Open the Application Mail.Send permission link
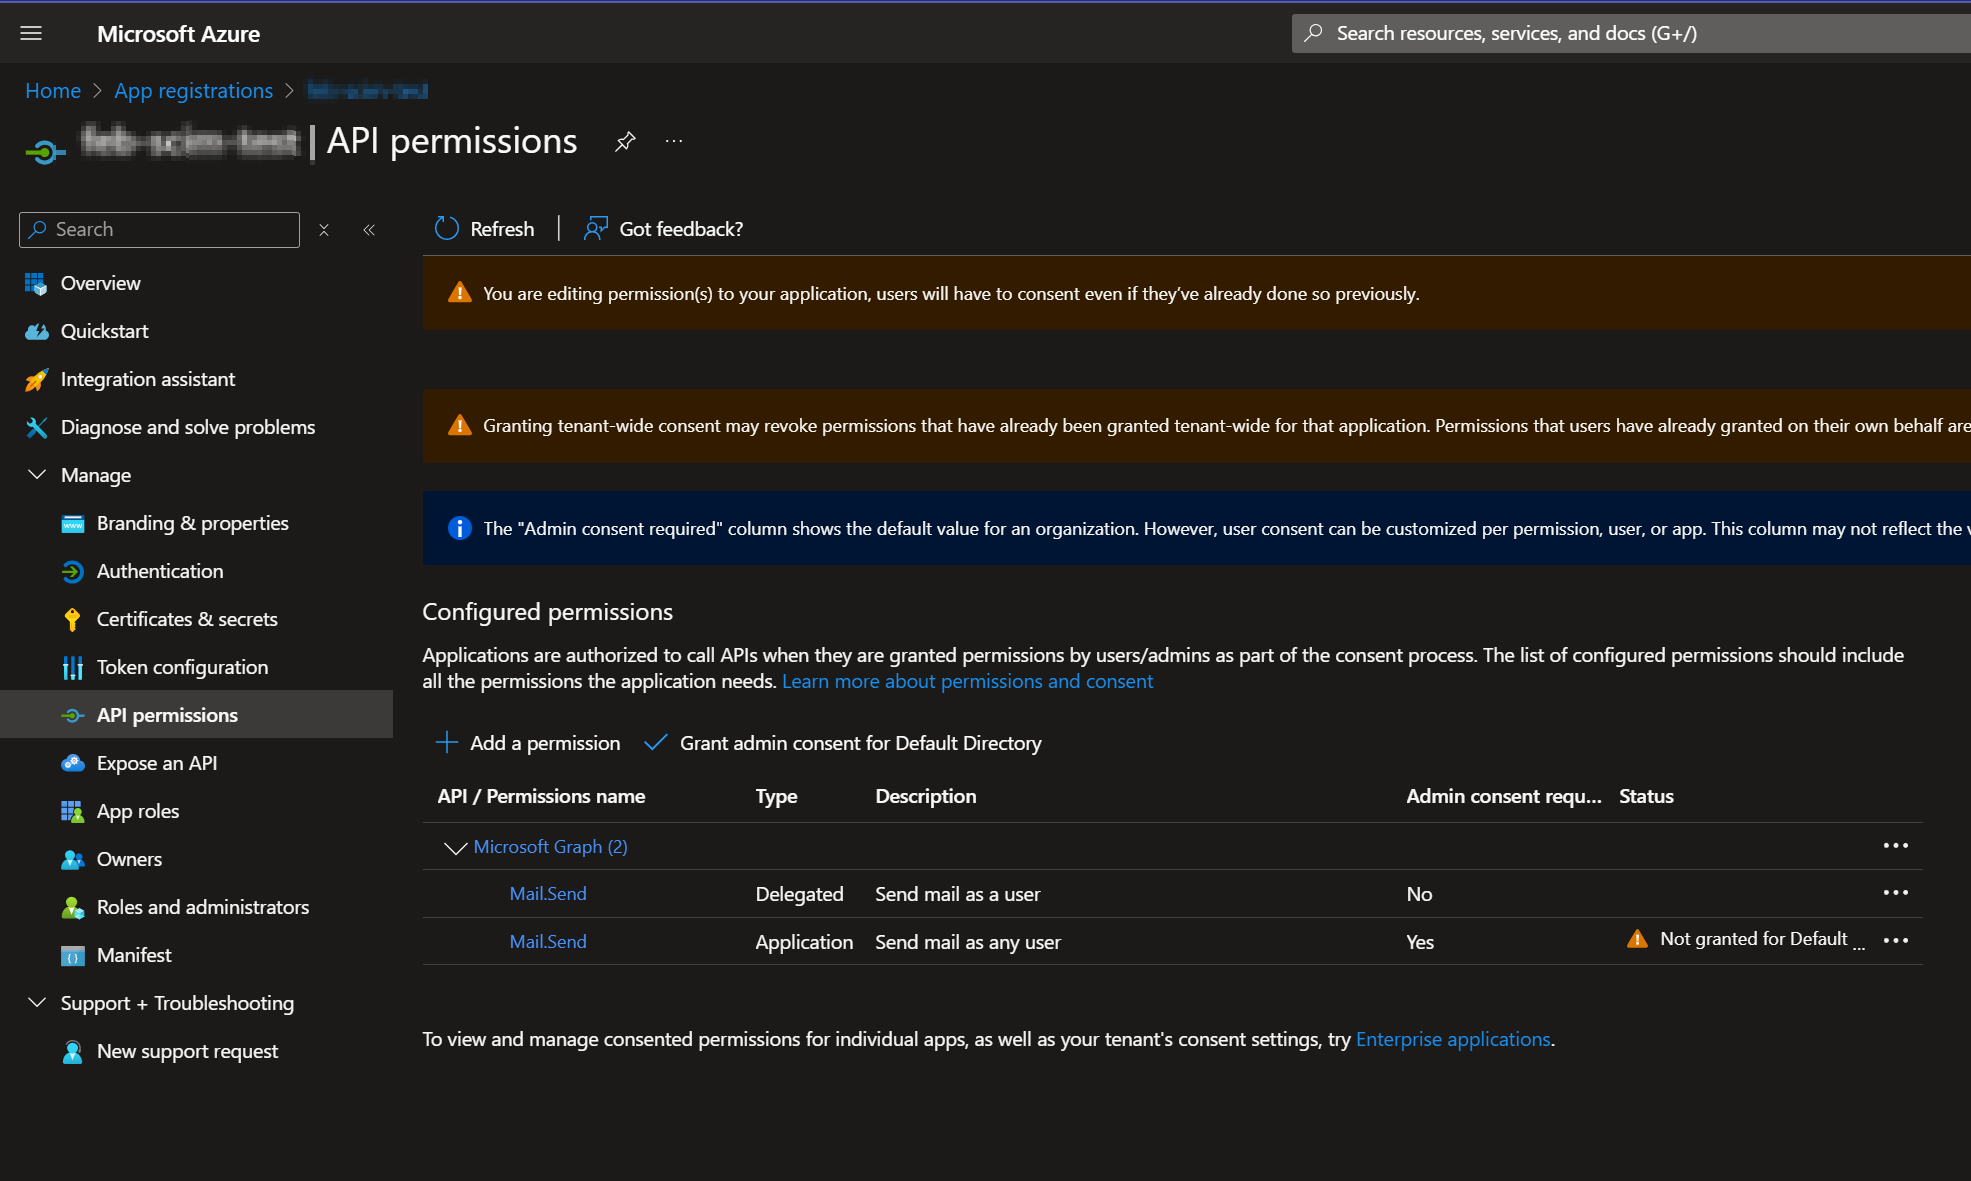This screenshot has width=1971, height=1181. pos(548,941)
